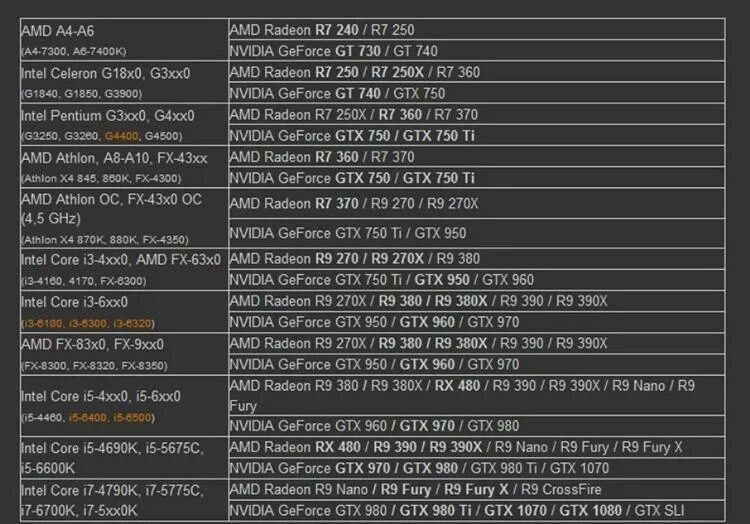The image size is (750, 524).
Task: Select 'Intel Core i5-4690K, i5-5675C' heading
Action: click(112, 448)
